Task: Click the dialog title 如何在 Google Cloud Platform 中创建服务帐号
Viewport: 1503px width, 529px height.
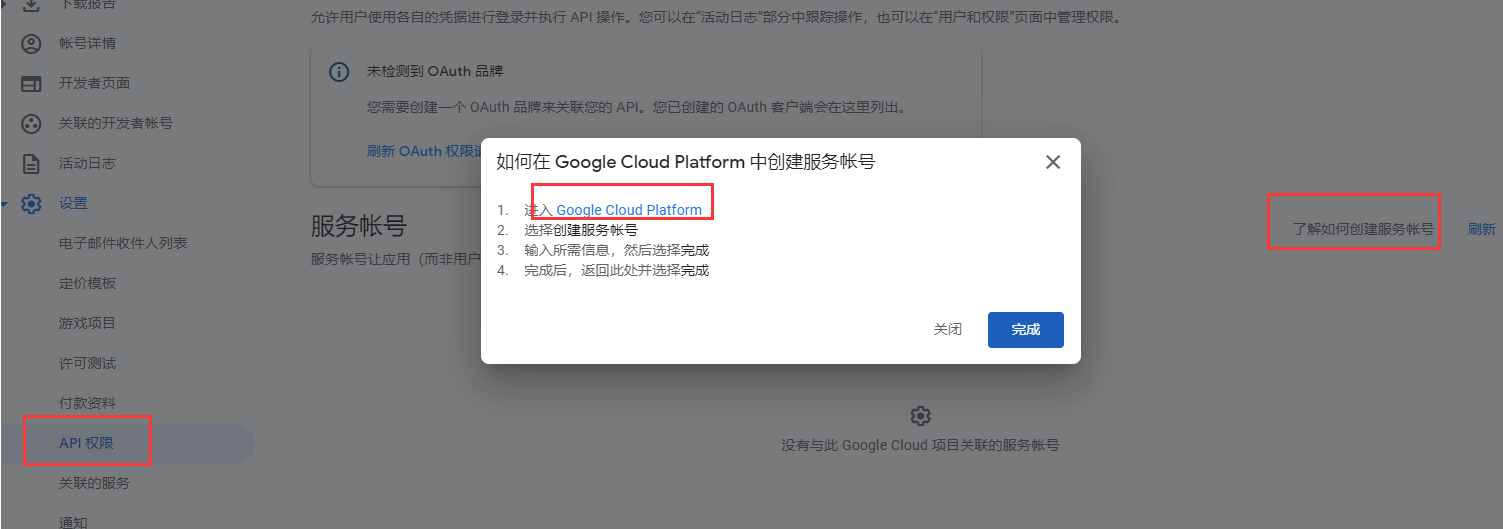Action: 686,162
